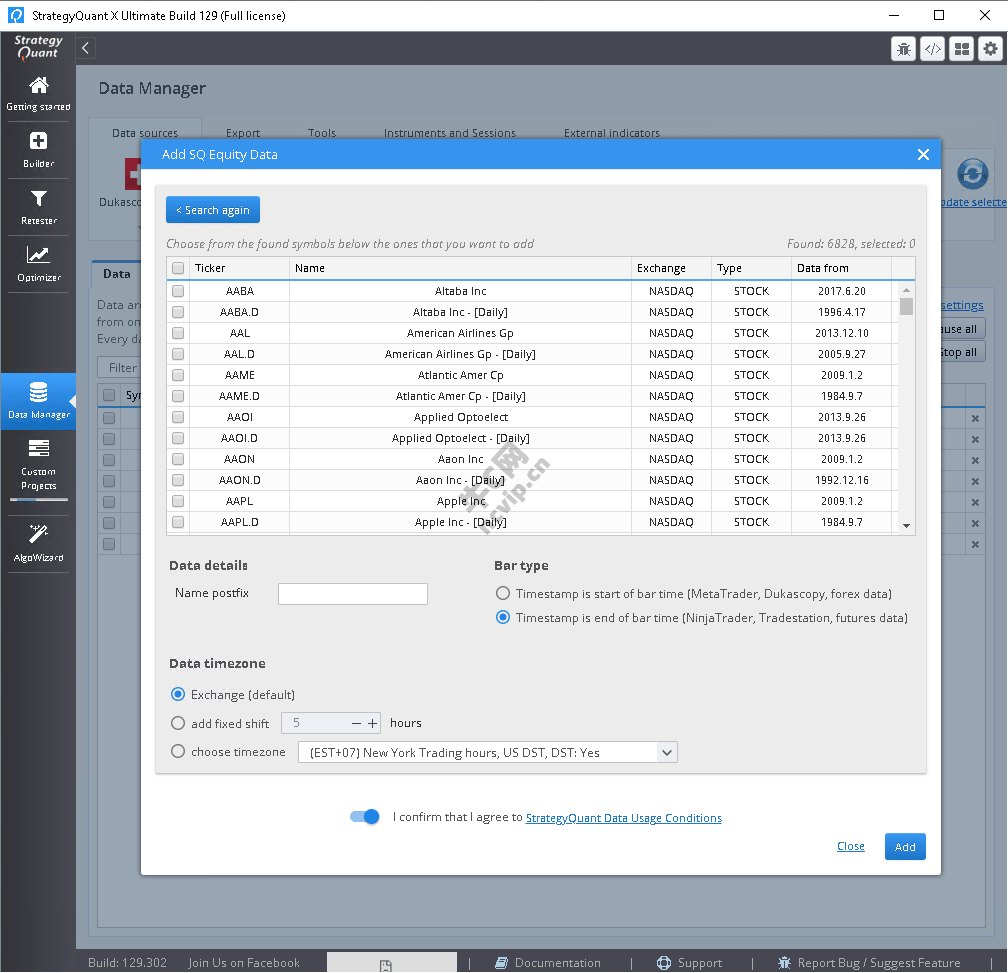Open Support in the status bar
Image resolution: width=1008 pixels, height=973 pixels.
pos(689,962)
